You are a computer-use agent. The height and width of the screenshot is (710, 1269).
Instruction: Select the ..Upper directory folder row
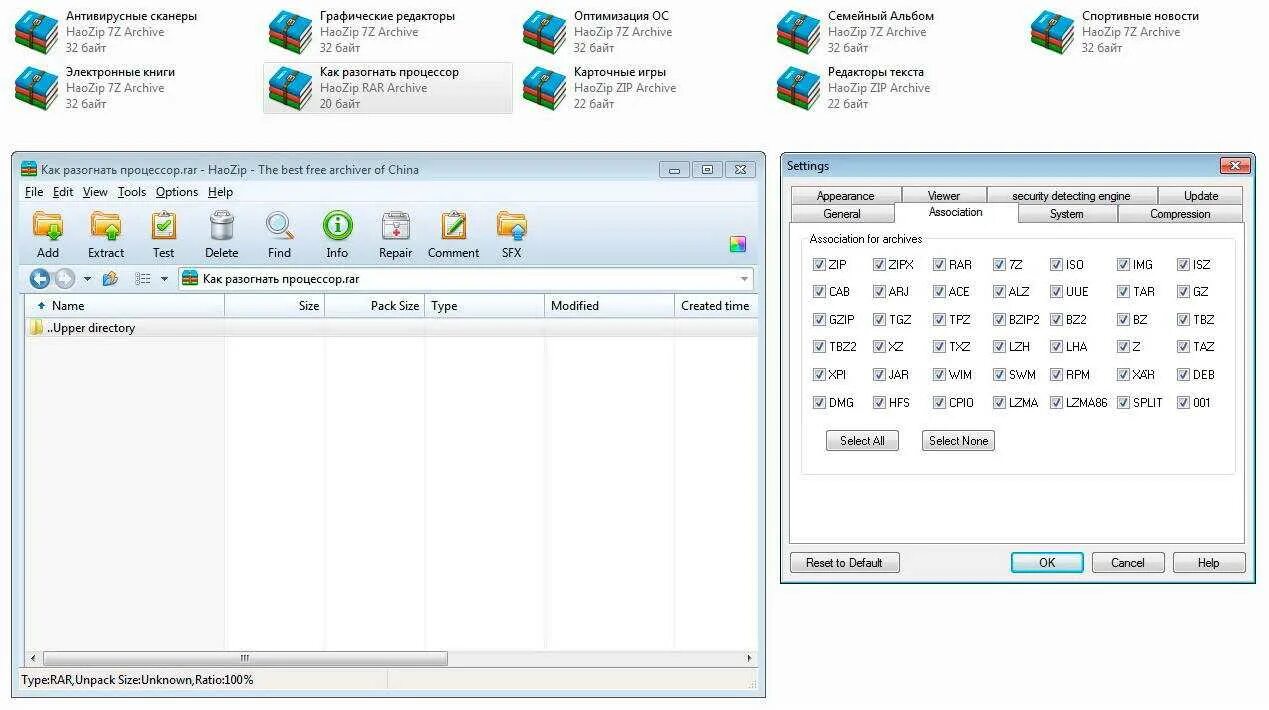tap(390, 328)
